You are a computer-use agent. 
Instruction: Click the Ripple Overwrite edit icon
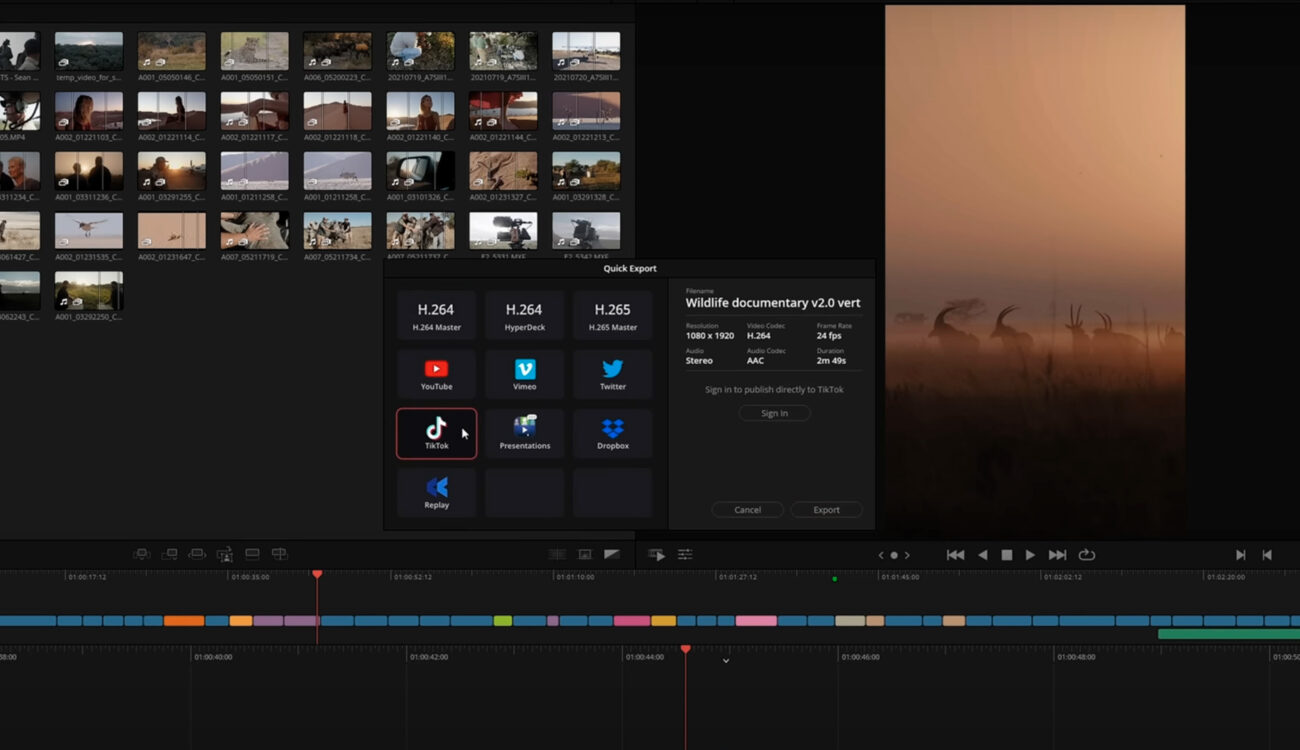197,554
